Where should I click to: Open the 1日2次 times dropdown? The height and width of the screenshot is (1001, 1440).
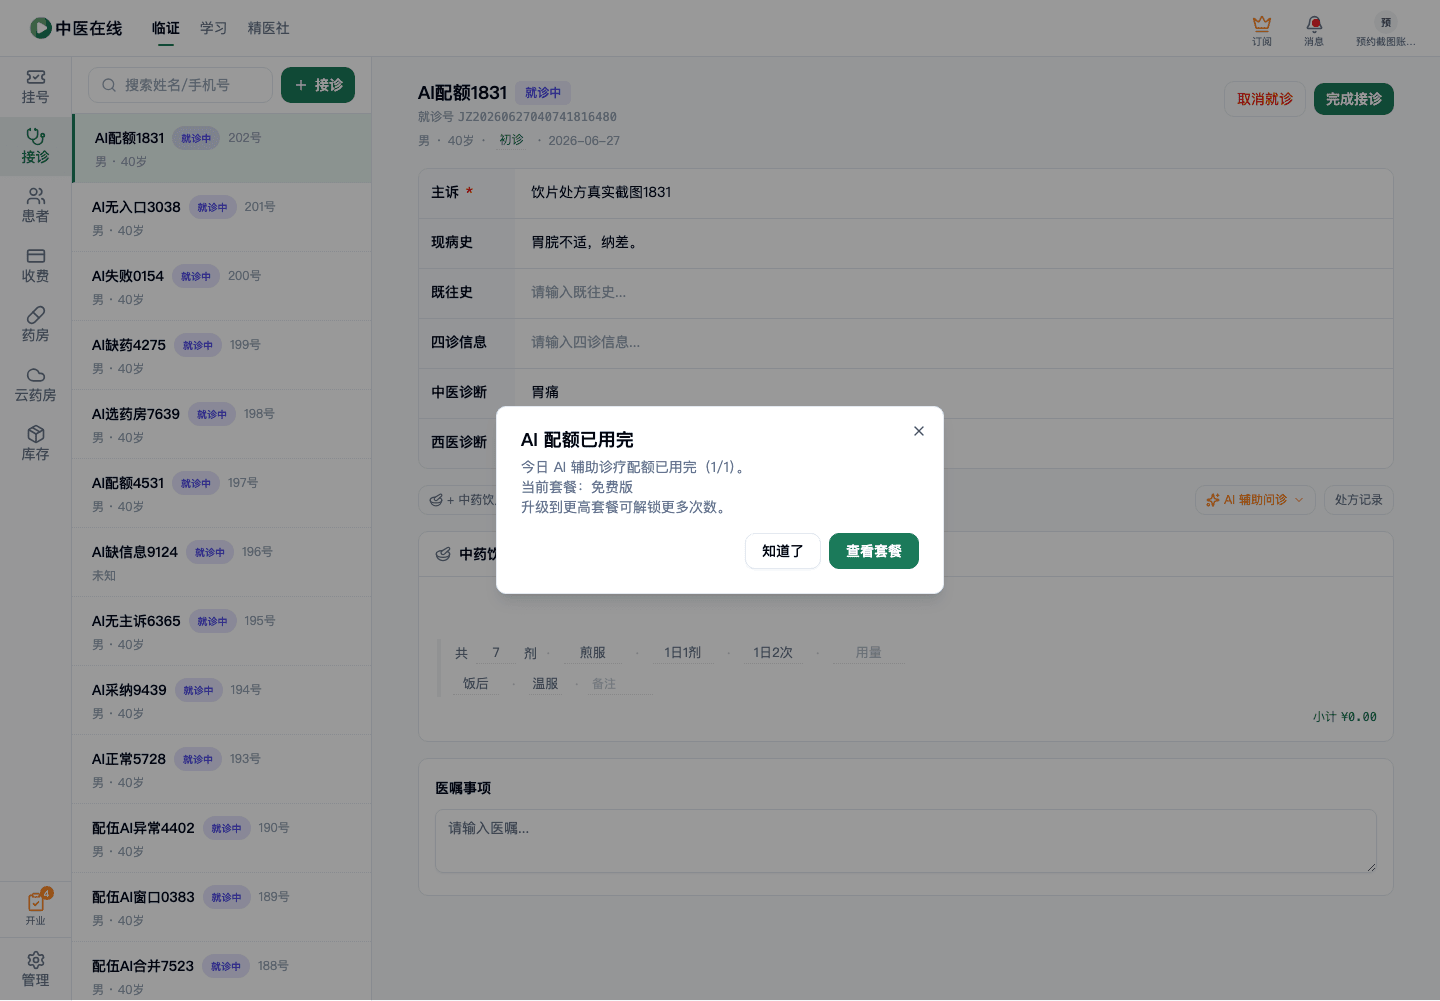[773, 653]
